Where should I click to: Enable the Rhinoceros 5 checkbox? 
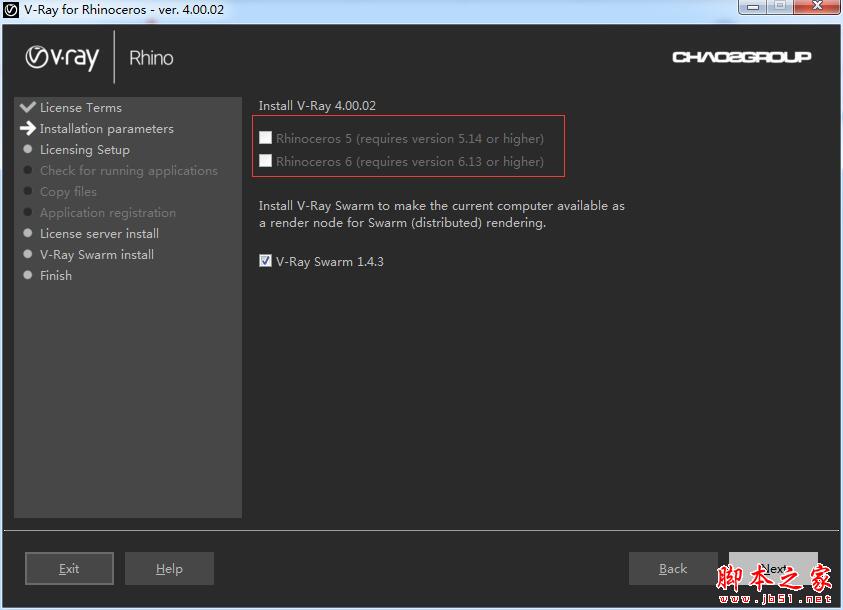pos(266,138)
